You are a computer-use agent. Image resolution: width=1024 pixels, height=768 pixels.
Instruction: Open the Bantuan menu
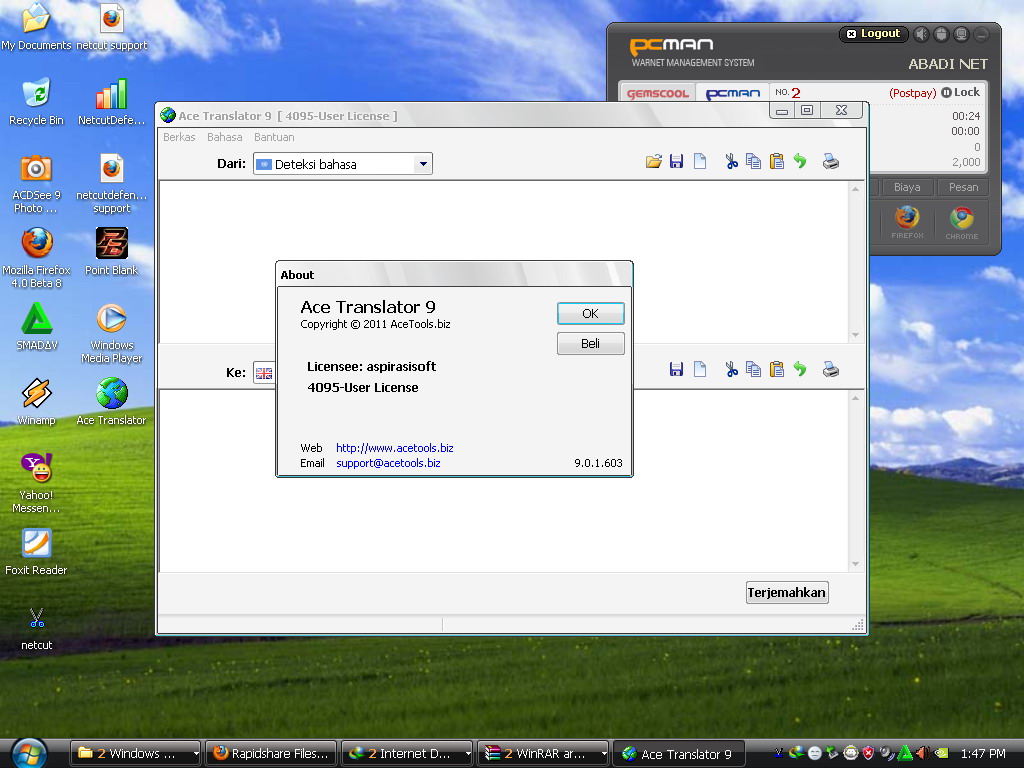[x=274, y=137]
